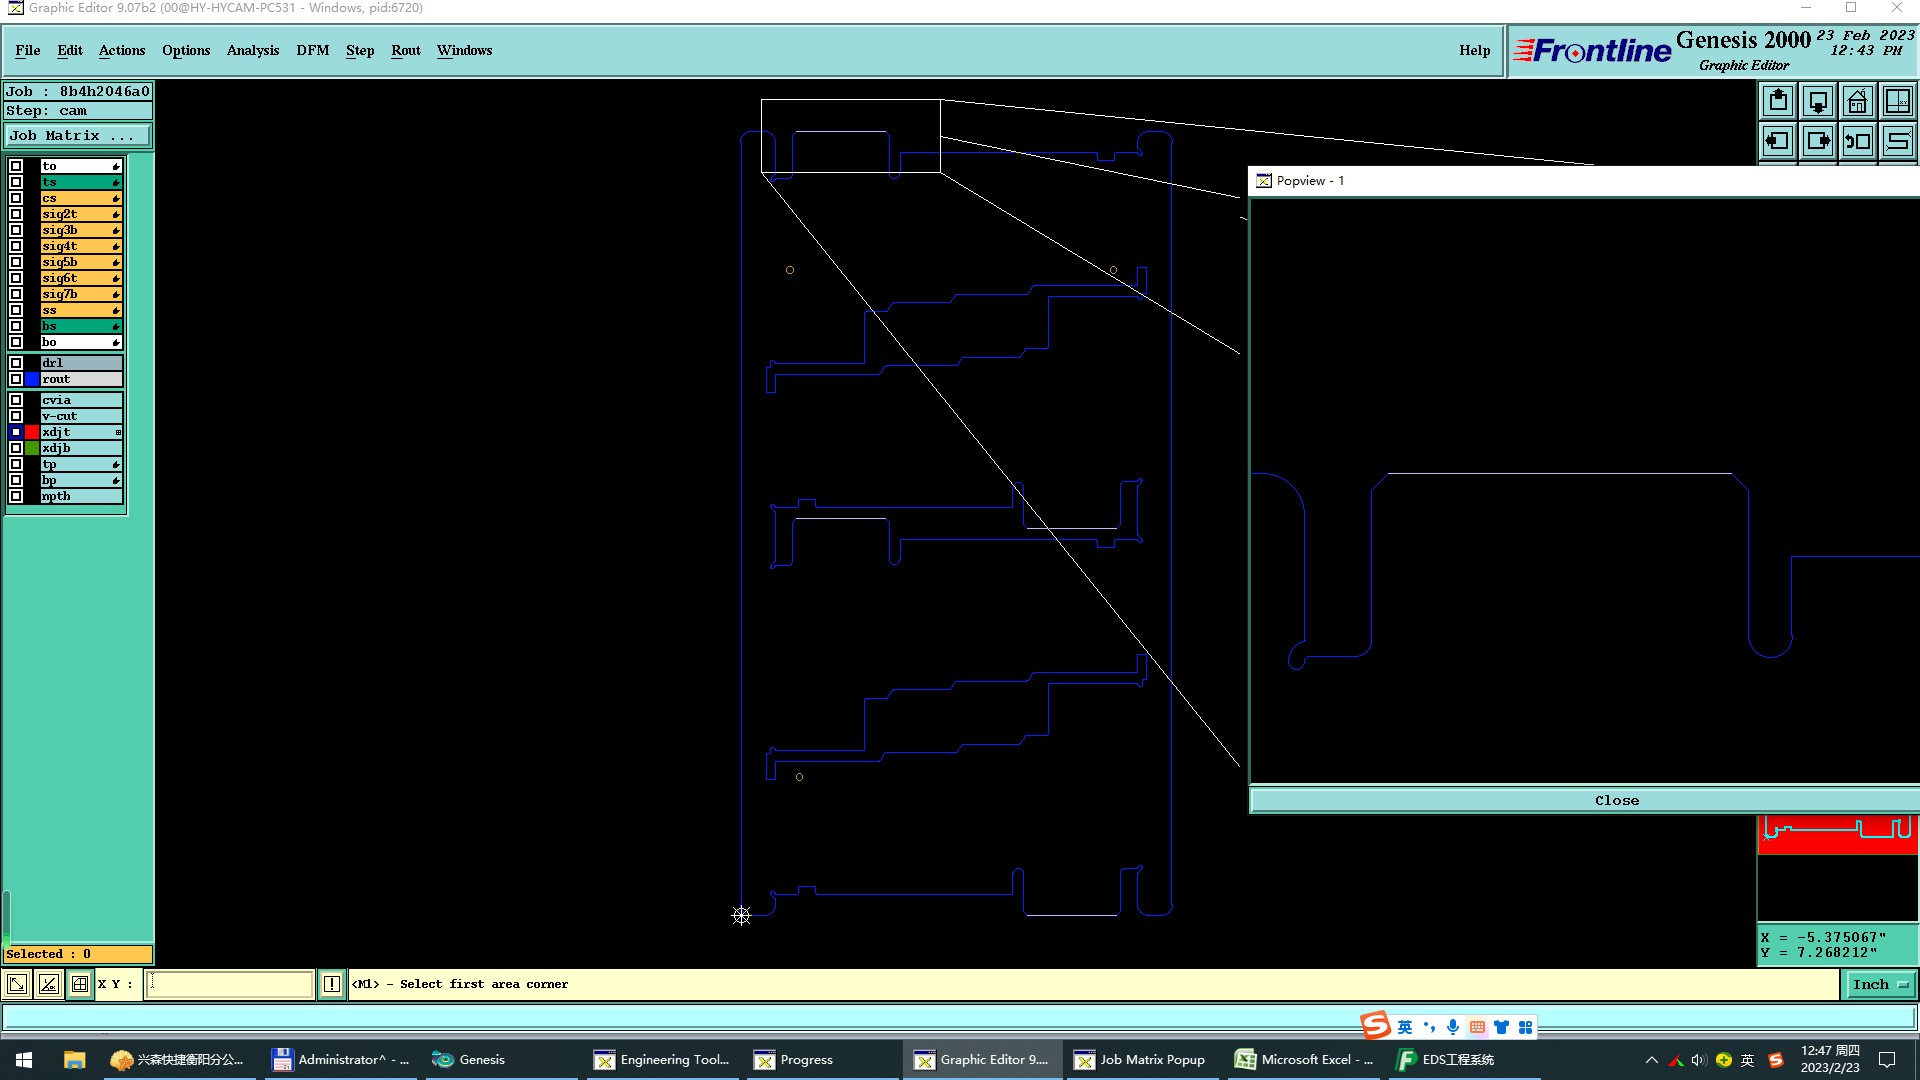Open the Rout menu
The height and width of the screenshot is (1080, 1920).
pos(405,50)
